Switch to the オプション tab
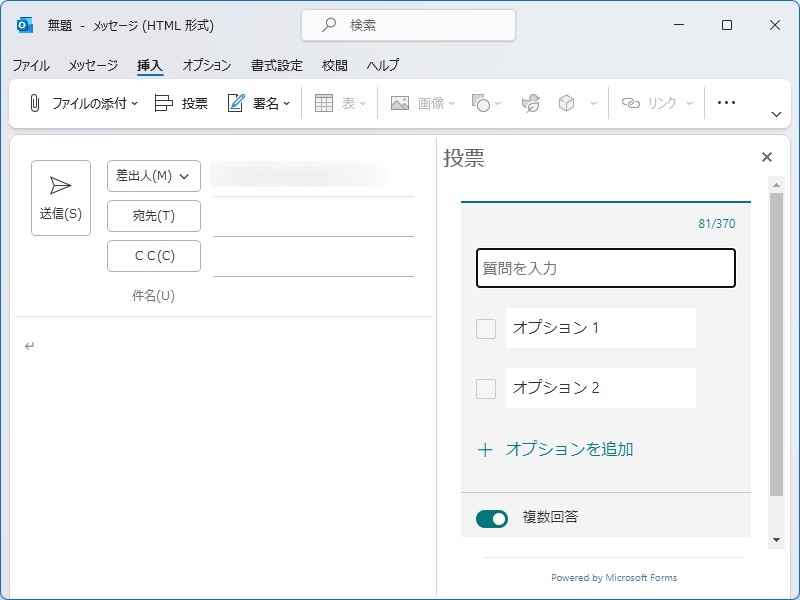 coord(207,65)
